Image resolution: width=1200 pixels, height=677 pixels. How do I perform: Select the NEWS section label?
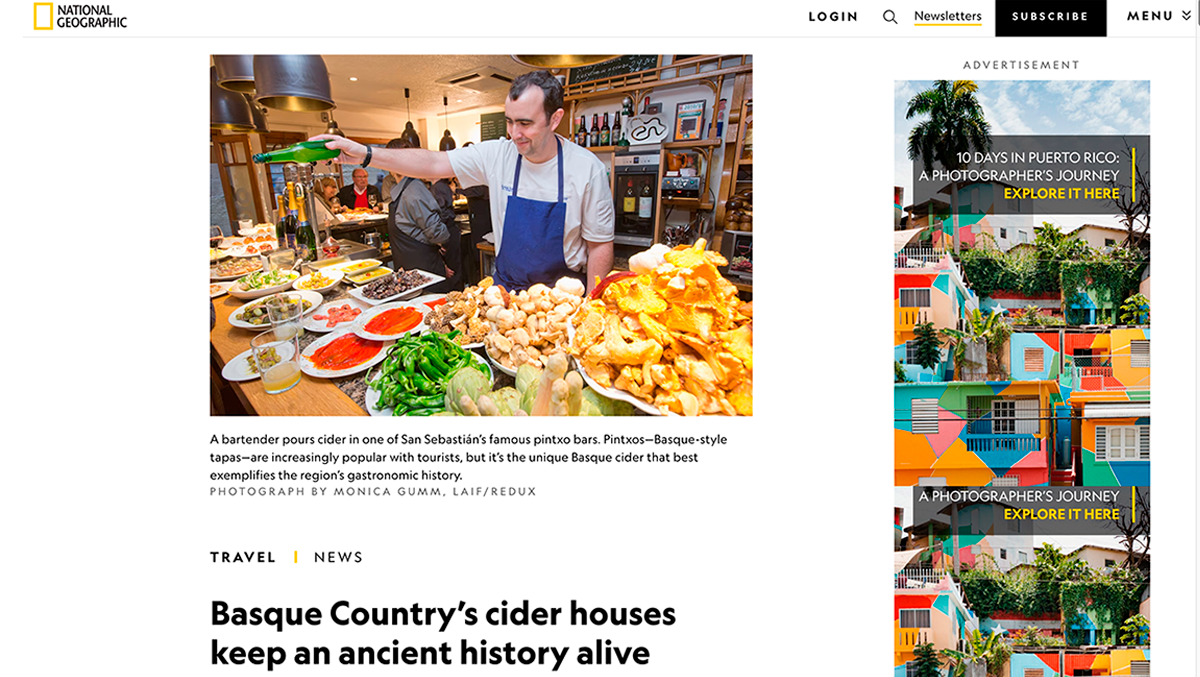coord(338,557)
